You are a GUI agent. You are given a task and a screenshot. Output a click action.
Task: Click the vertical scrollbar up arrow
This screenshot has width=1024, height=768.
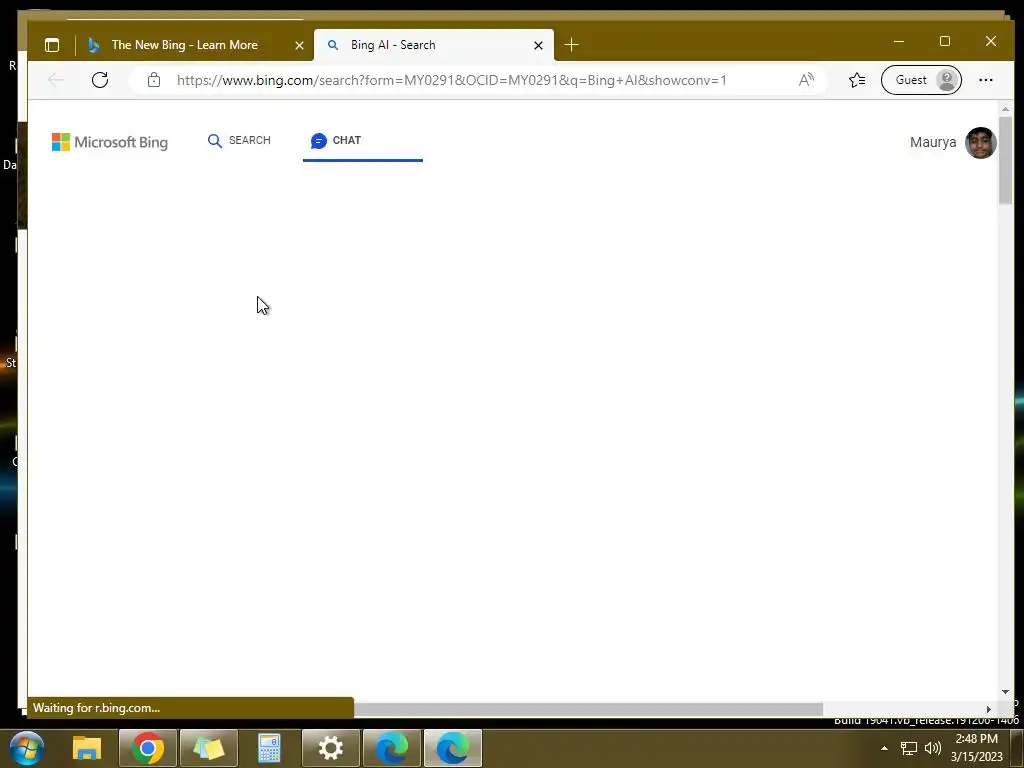(x=1005, y=109)
